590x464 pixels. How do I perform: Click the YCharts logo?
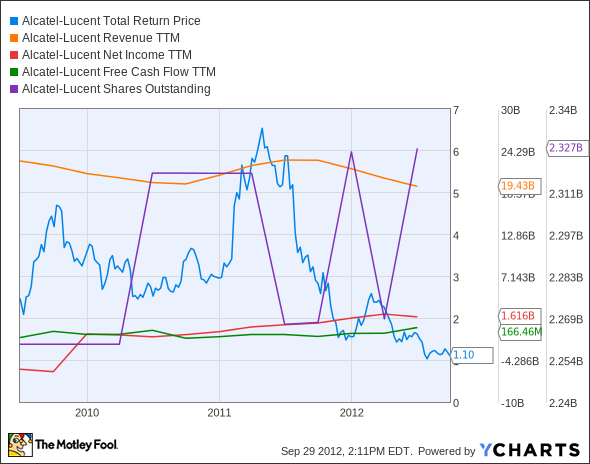point(530,450)
